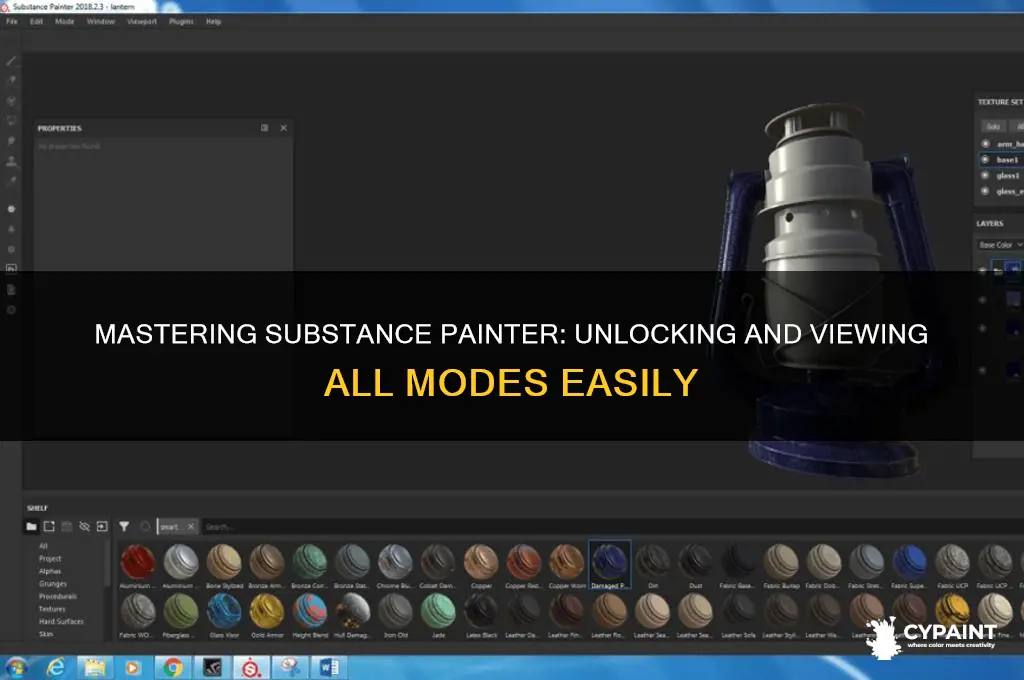The width and height of the screenshot is (1024, 680).
Task: Open the Help menu
Action: tap(214, 22)
